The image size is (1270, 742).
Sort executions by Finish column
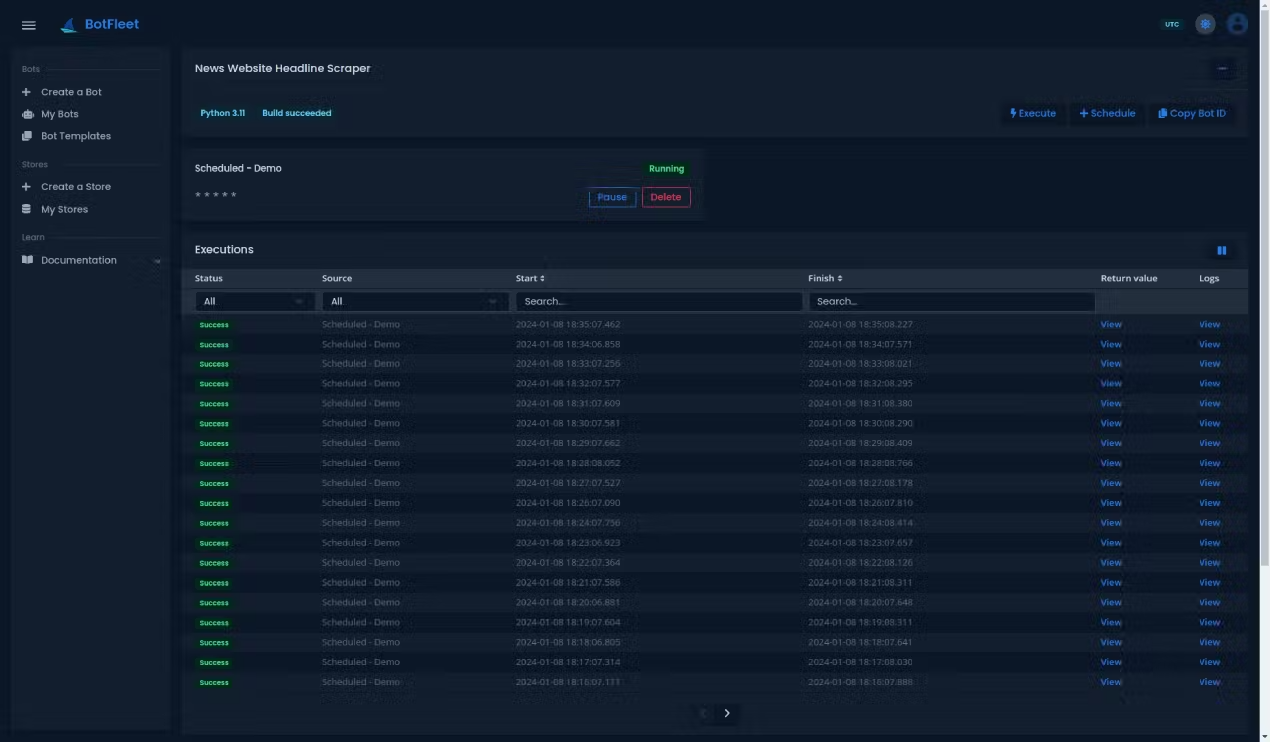tap(825, 278)
